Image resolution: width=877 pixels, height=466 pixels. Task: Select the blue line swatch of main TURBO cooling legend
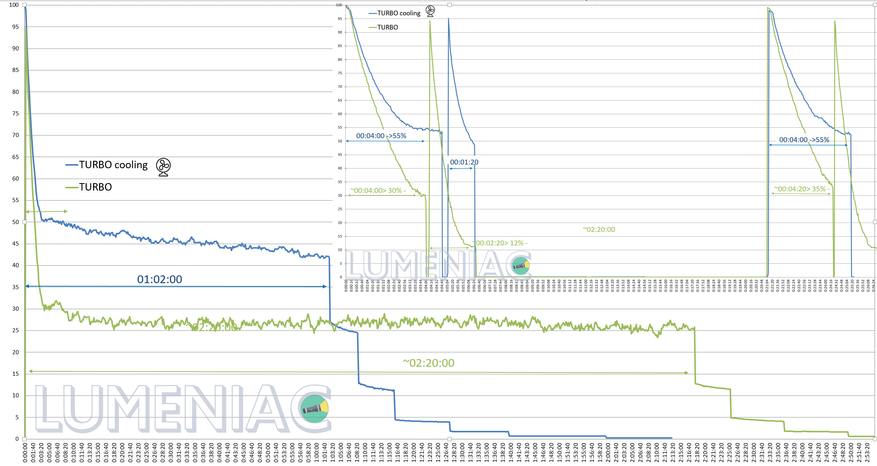click(x=71, y=165)
